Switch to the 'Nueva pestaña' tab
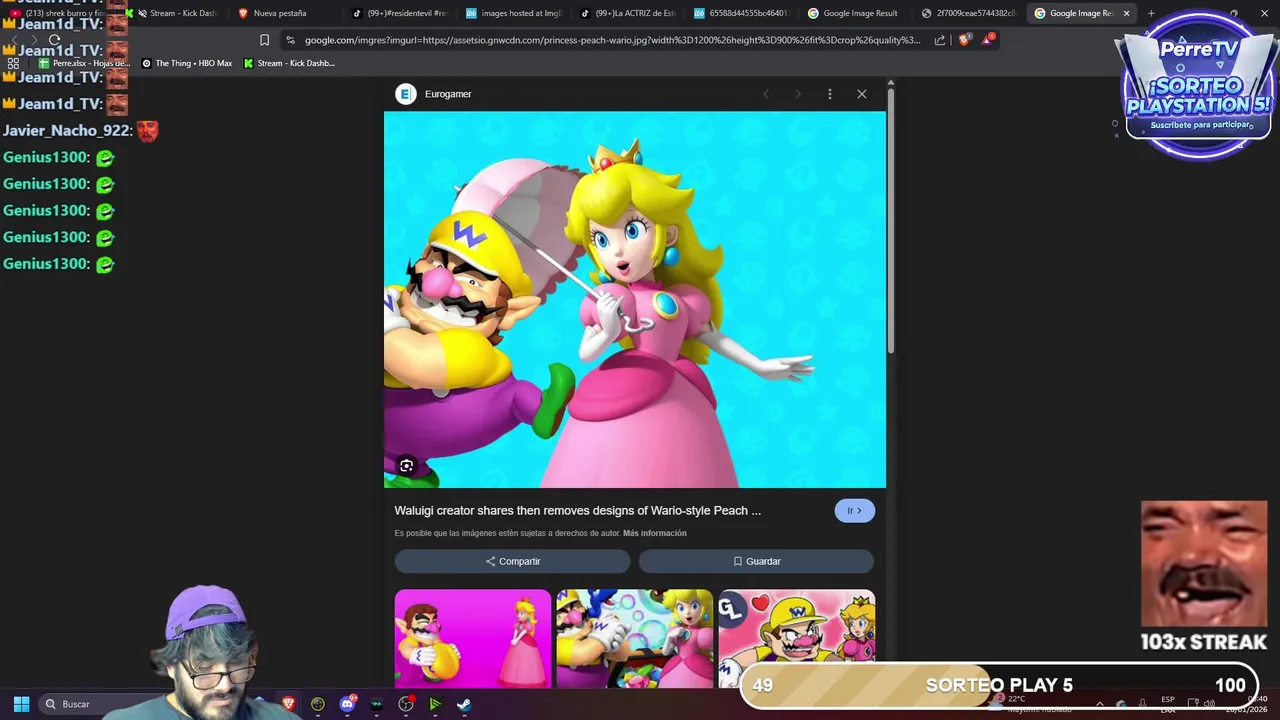The height and width of the screenshot is (720, 1280). coord(280,13)
